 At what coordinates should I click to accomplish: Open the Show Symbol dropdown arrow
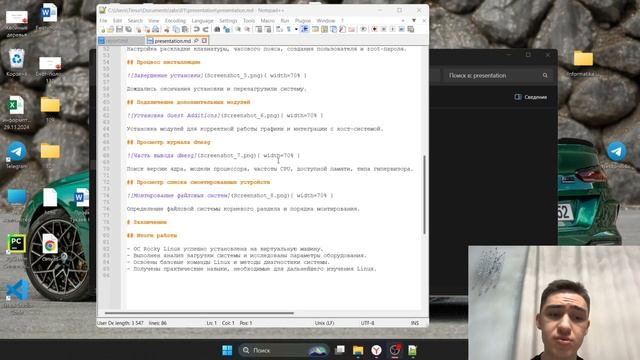(x=296, y=29)
